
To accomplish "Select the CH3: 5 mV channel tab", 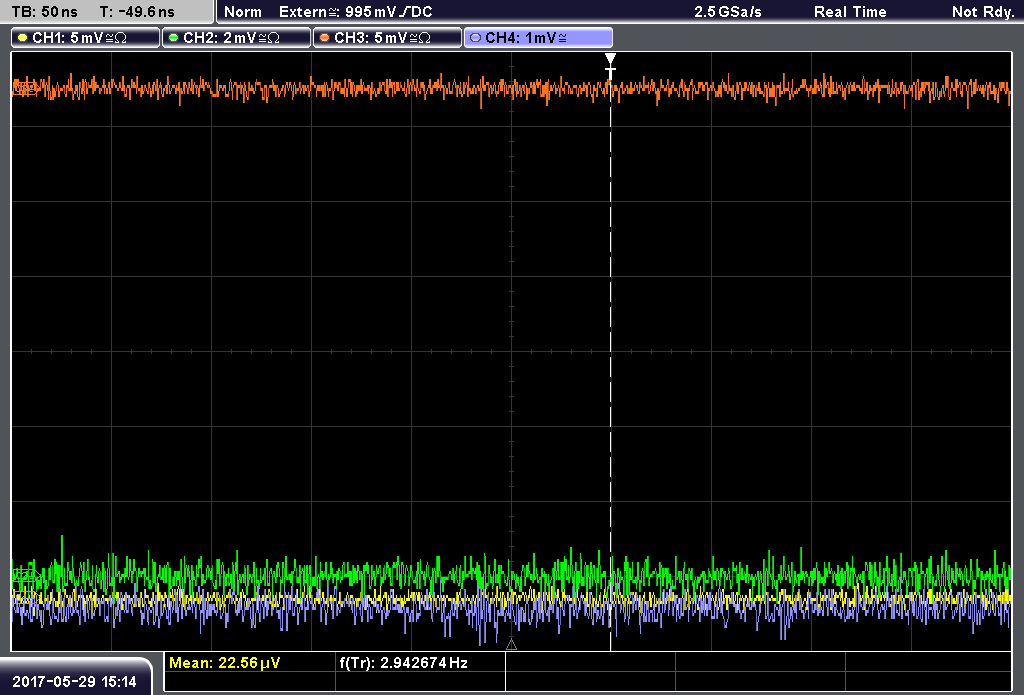I will coord(387,38).
